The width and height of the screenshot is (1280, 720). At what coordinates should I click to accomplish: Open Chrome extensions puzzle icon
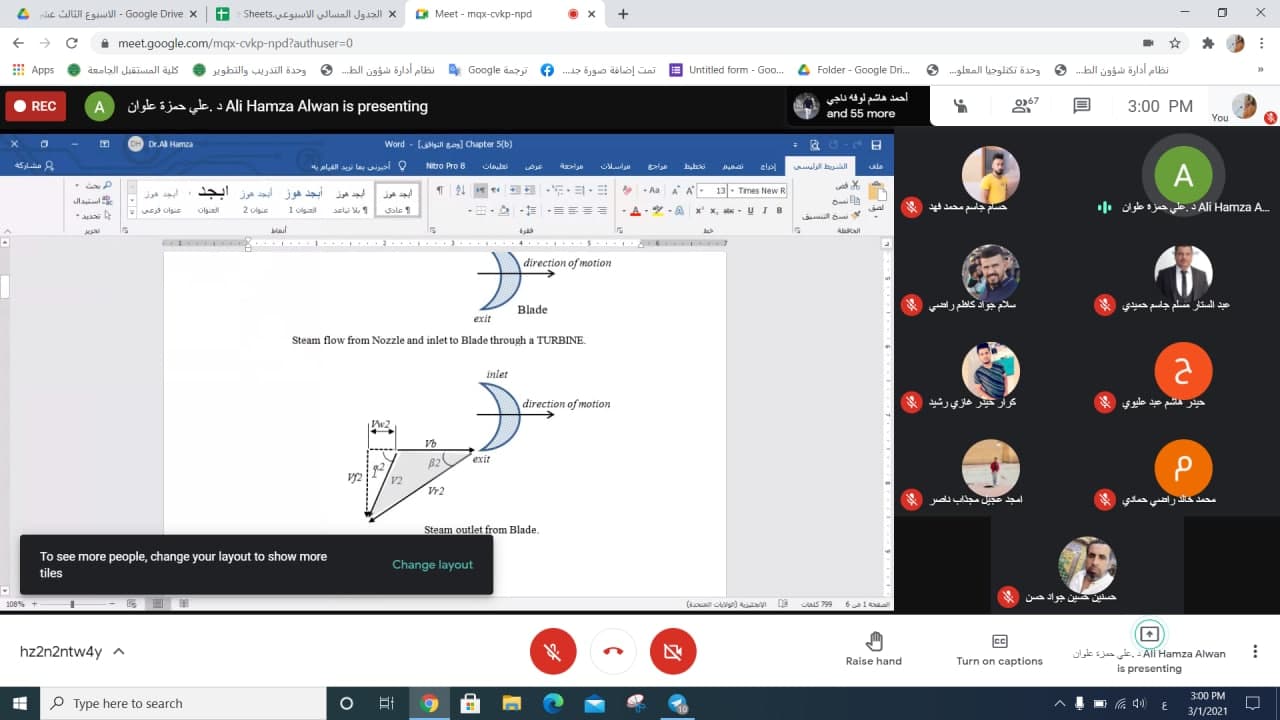click(1208, 43)
